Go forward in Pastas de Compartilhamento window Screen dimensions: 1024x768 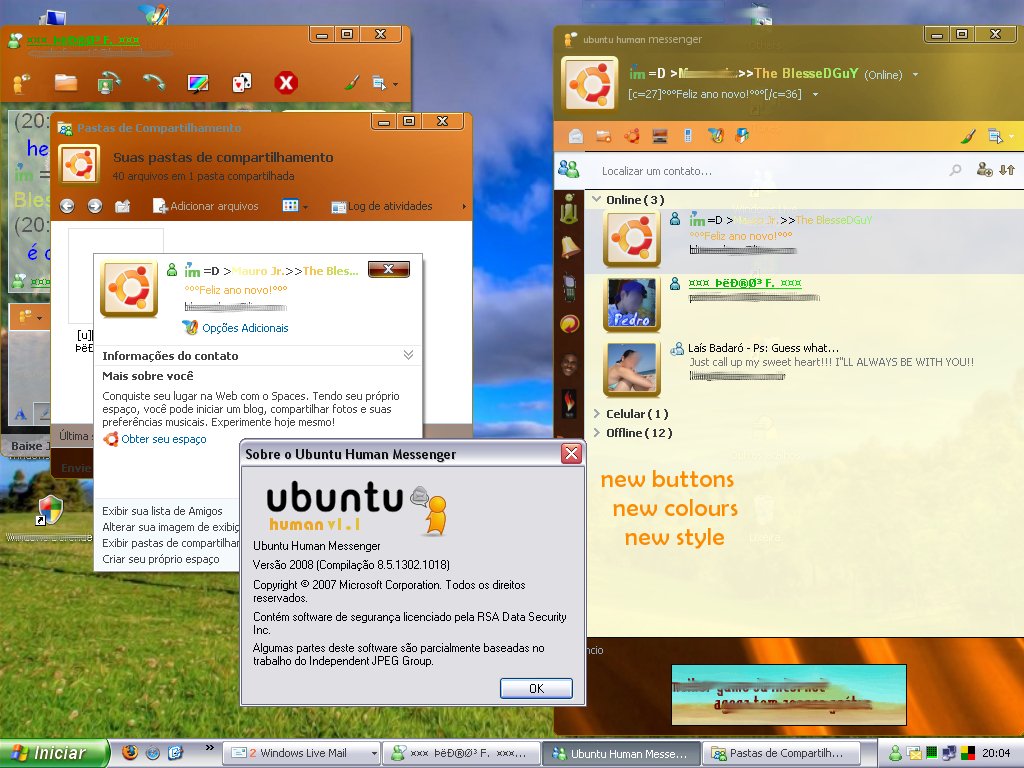(x=95, y=206)
